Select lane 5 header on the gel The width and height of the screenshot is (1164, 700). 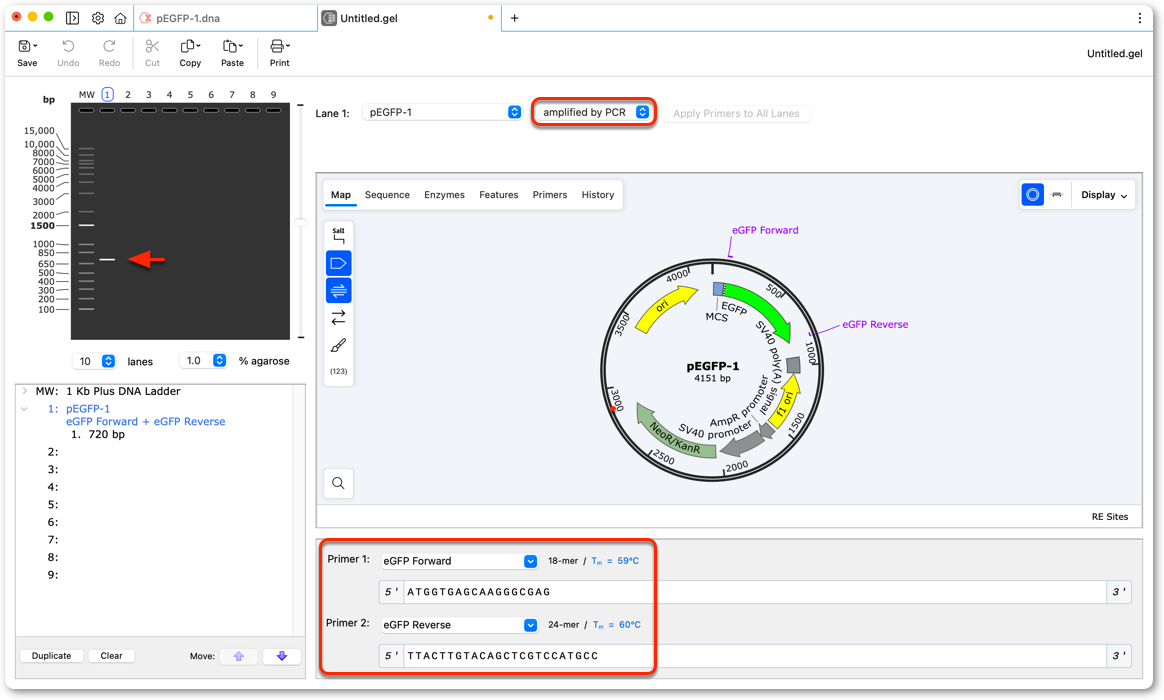point(190,94)
